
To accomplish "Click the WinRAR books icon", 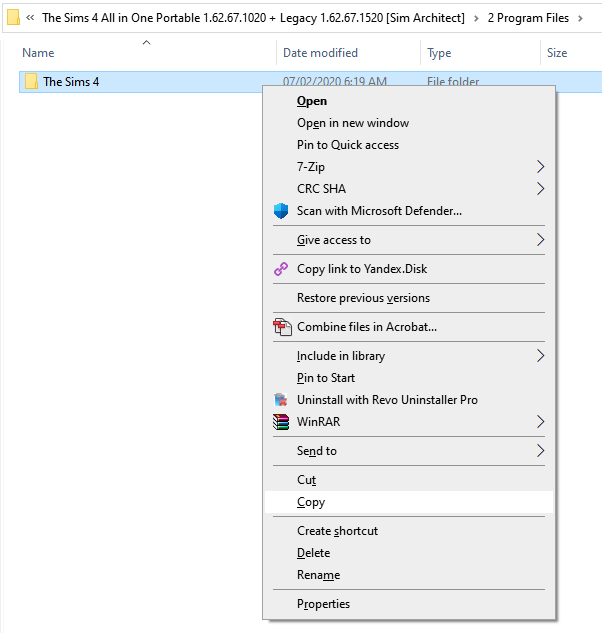I will [x=281, y=422].
